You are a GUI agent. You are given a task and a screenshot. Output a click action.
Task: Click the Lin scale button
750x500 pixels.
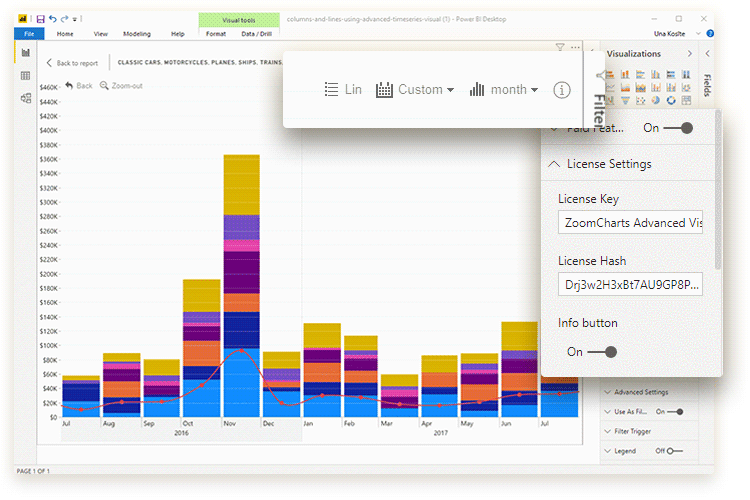343,90
